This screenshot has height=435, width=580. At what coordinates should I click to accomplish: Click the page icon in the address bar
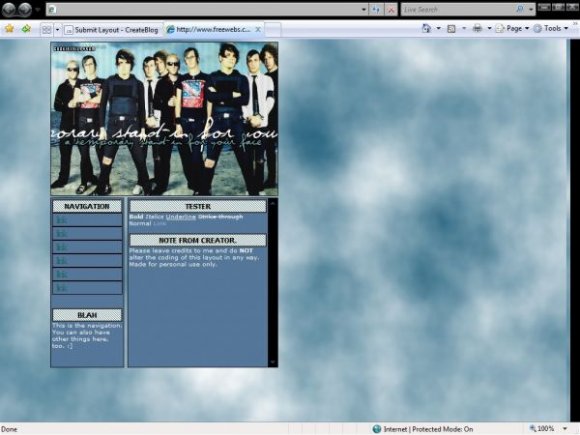(52, 10)
